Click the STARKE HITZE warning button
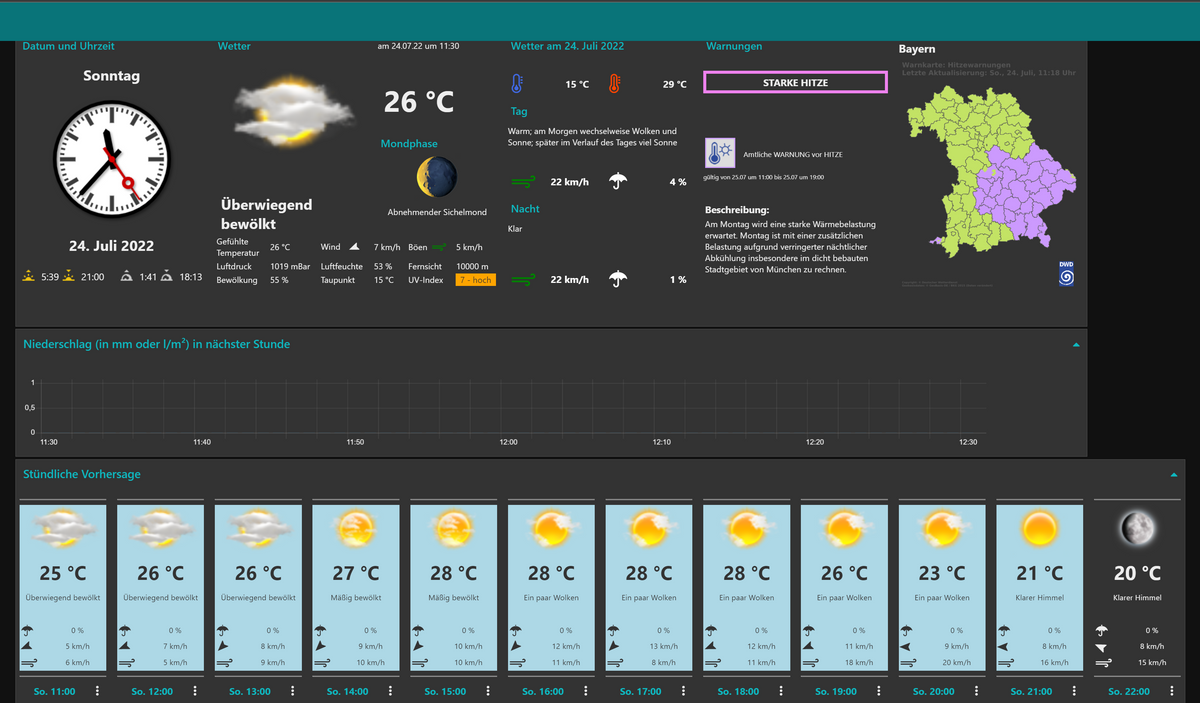Viewport: 1200px width, 703px height. [x=795, y=82]
